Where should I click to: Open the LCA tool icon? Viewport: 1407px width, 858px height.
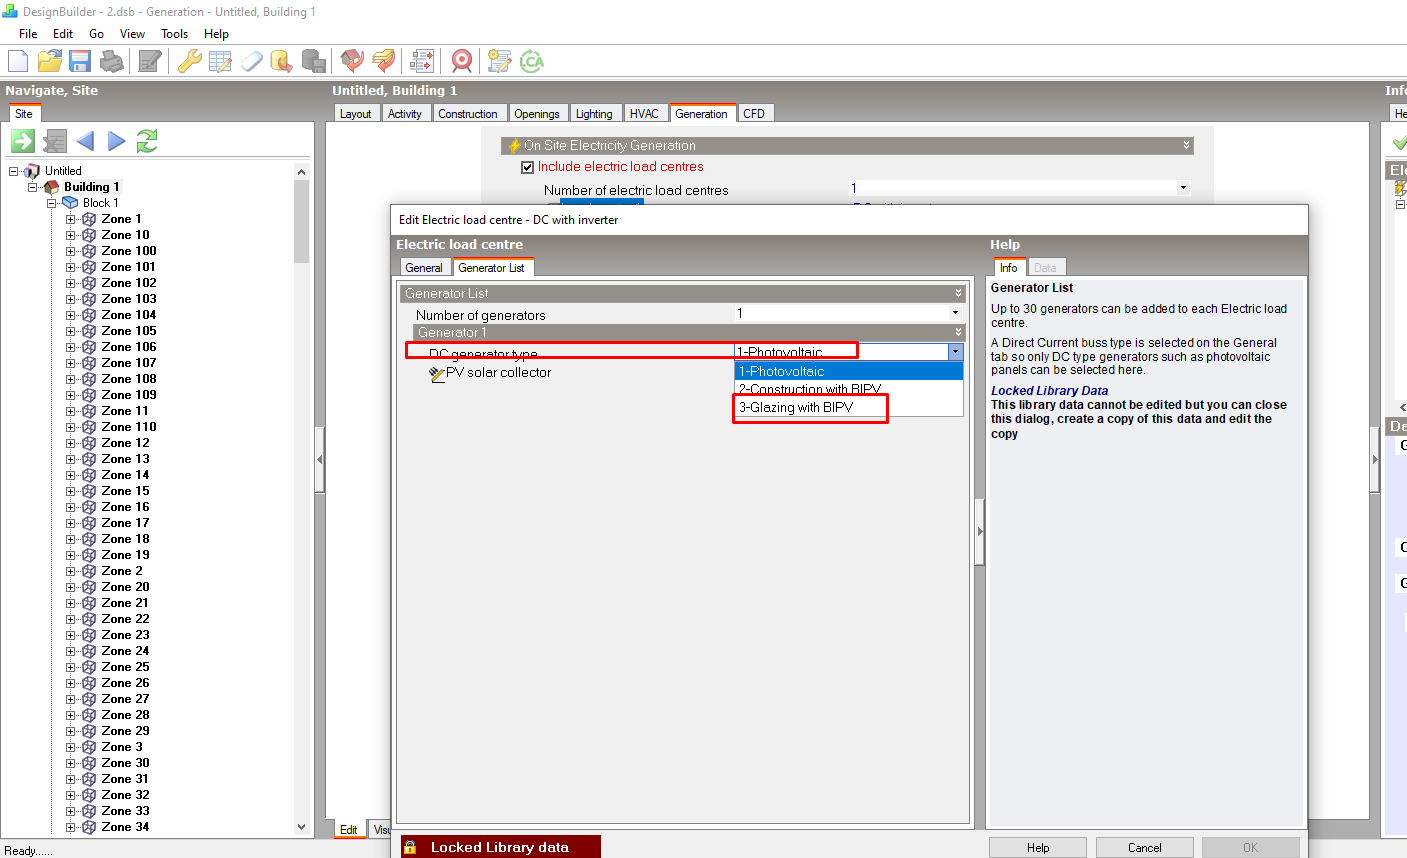click(531, 61)
